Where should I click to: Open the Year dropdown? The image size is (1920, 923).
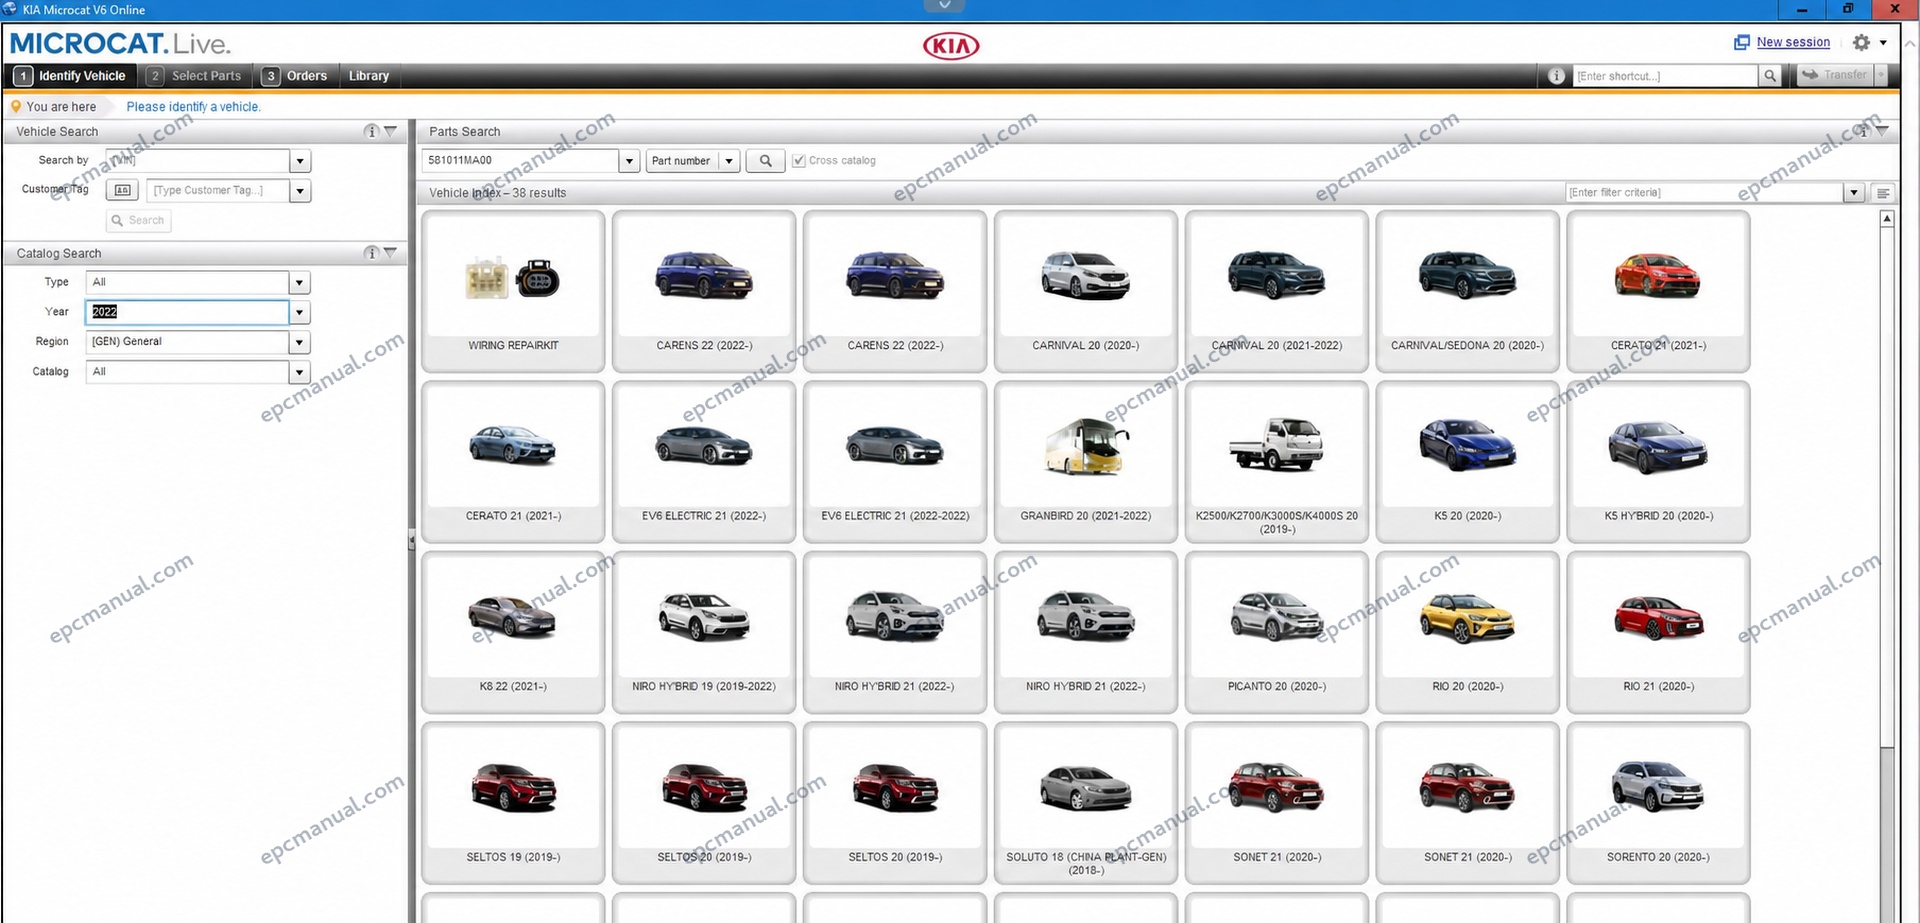coord(299,312)
